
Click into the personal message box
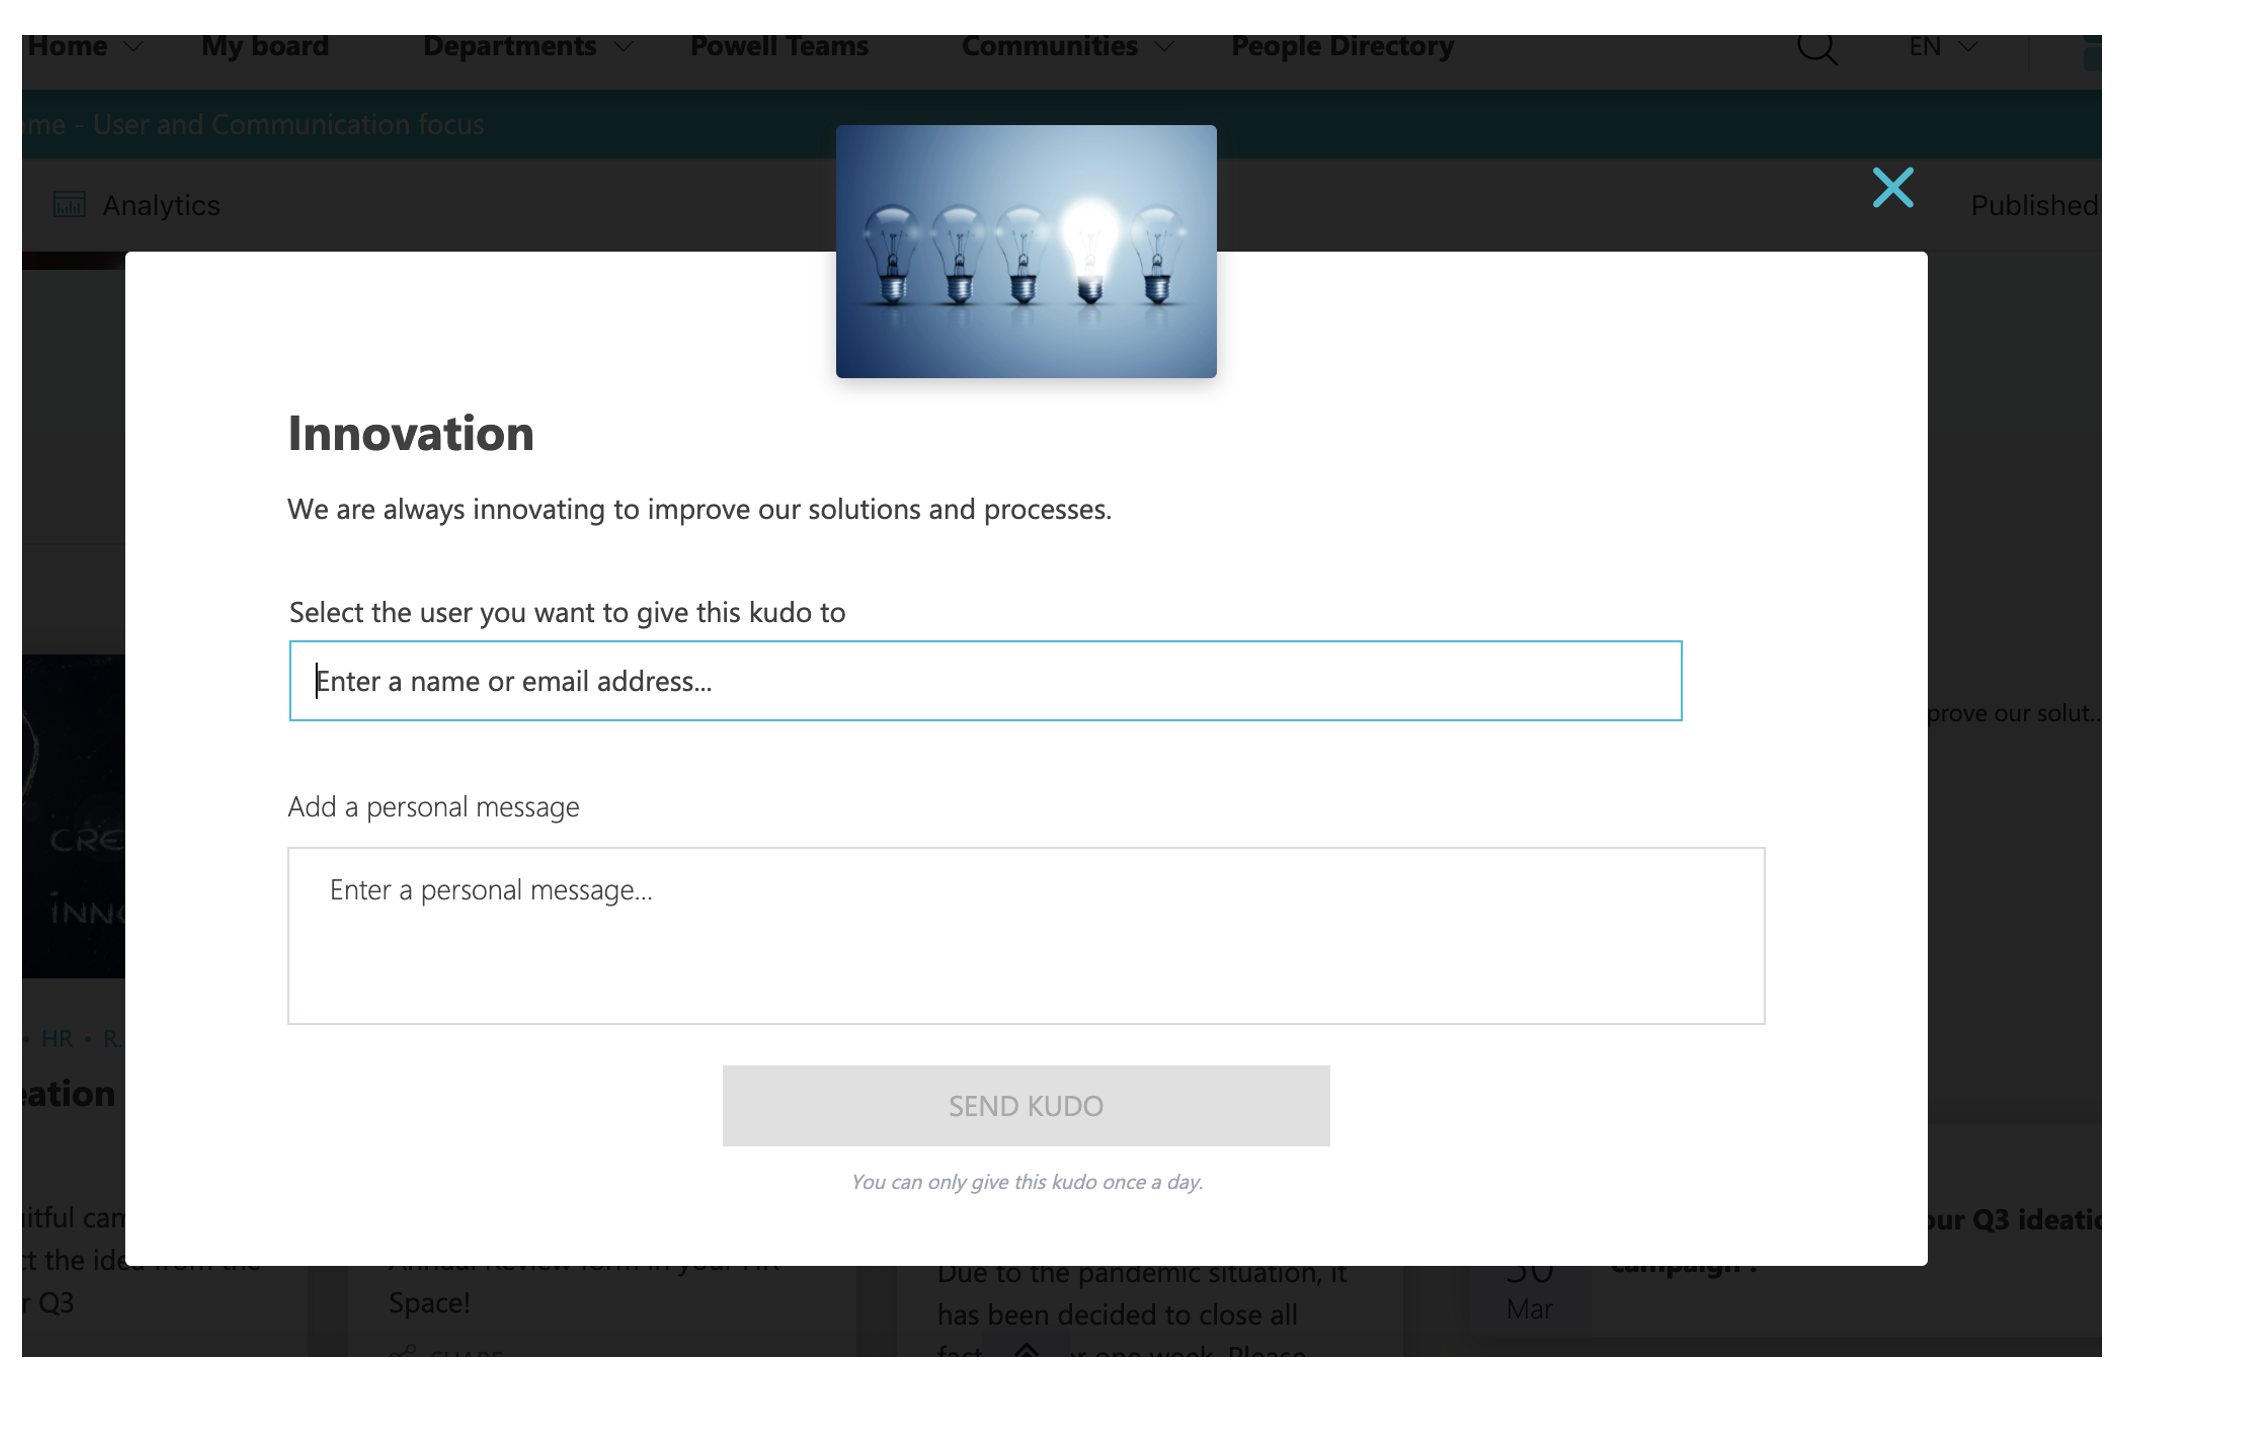point(1026,935)
